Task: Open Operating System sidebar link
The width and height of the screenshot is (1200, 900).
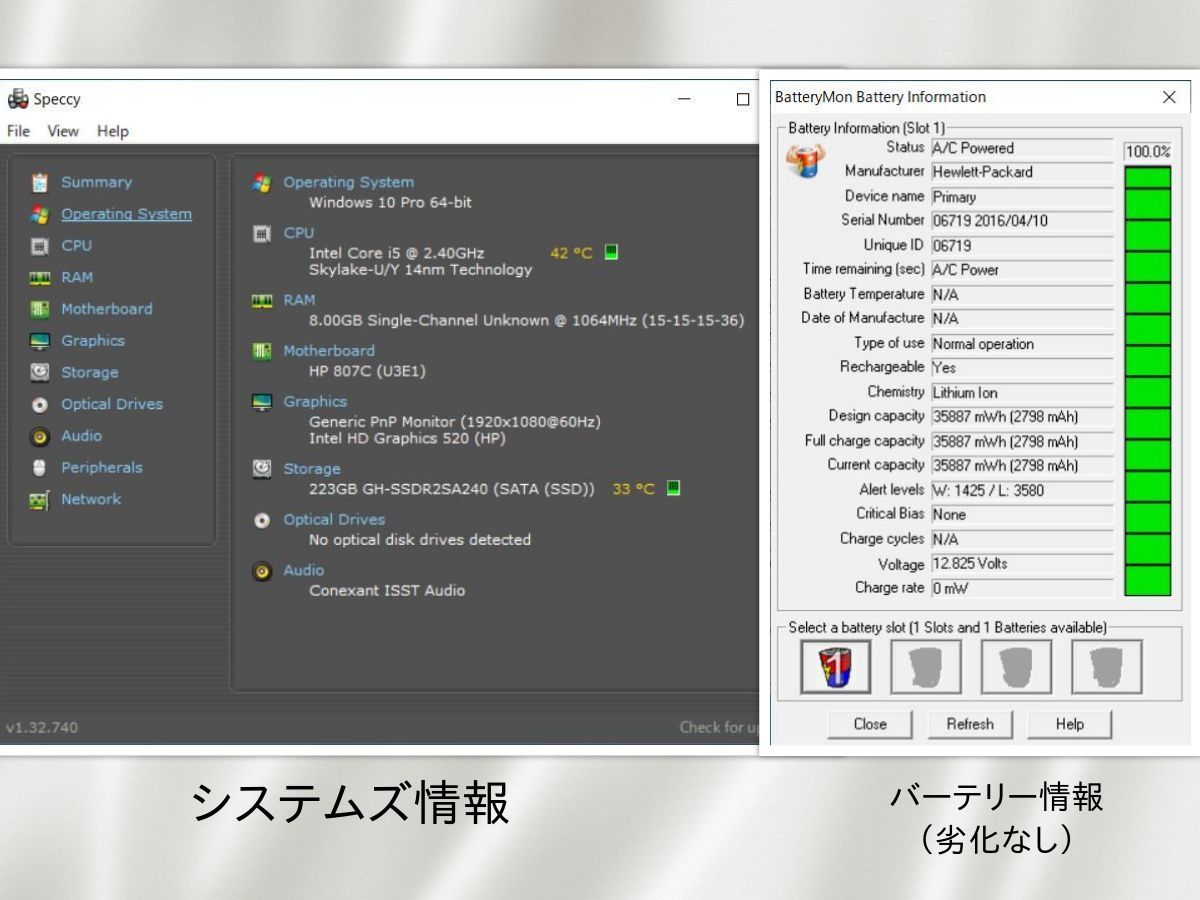Action: pyautogui.click(x=126, y=214)
